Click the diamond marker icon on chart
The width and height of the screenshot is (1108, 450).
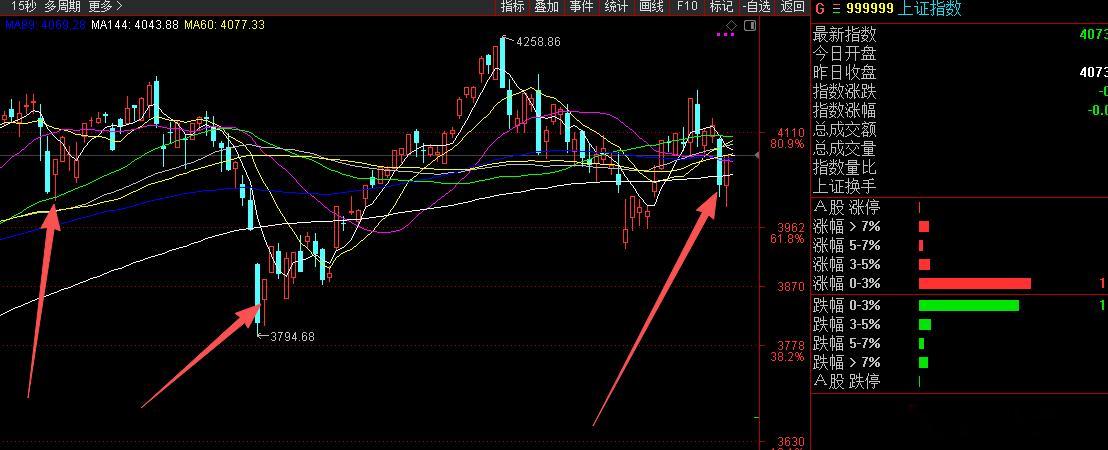point(731,25)
